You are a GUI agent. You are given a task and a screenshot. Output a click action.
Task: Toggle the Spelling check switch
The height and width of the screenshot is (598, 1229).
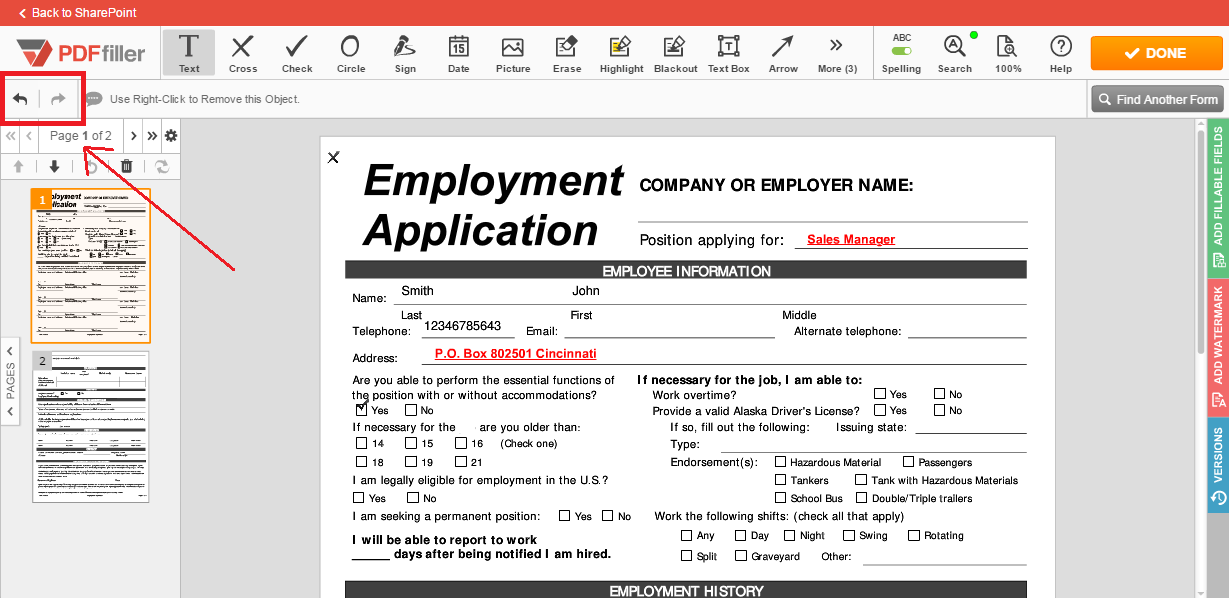coord(902,51)
